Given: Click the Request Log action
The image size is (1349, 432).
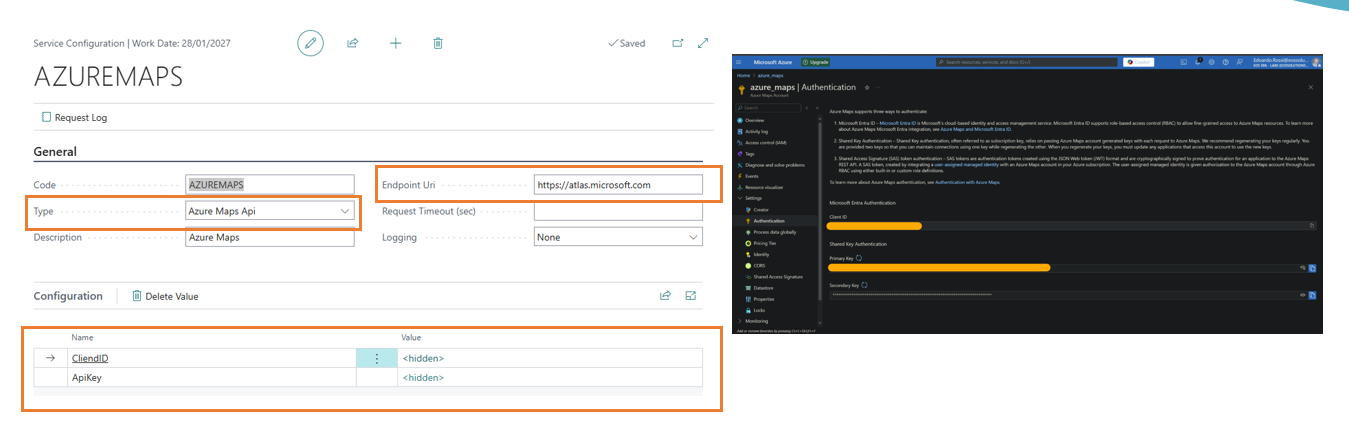Looking at the screenshot, I should (74, 117).
